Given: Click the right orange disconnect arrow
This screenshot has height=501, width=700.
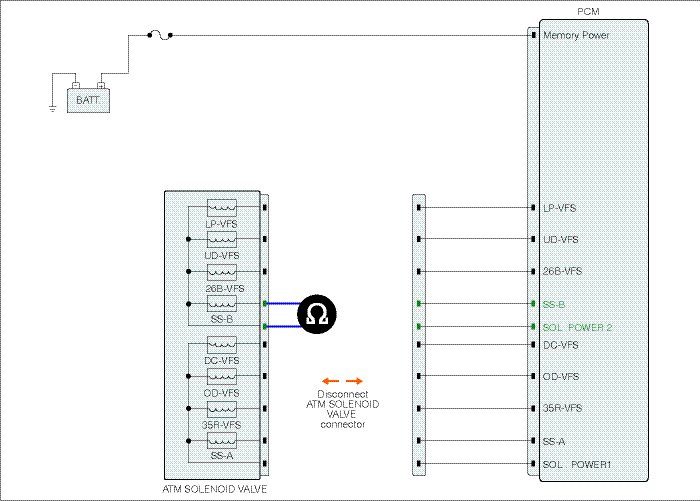Looking at the screenshot, I should pyautogui.click(x=354, y=381).
